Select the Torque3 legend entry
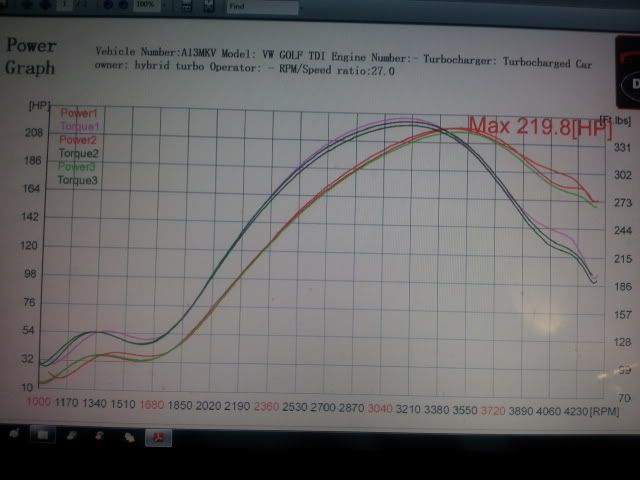 pos(78,180)
